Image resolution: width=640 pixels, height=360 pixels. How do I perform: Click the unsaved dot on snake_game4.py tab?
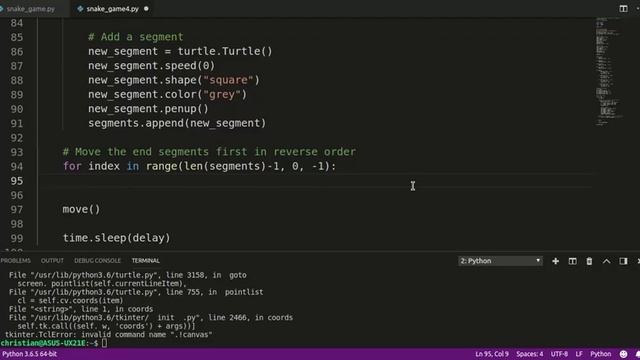click(x=146, y=9)
